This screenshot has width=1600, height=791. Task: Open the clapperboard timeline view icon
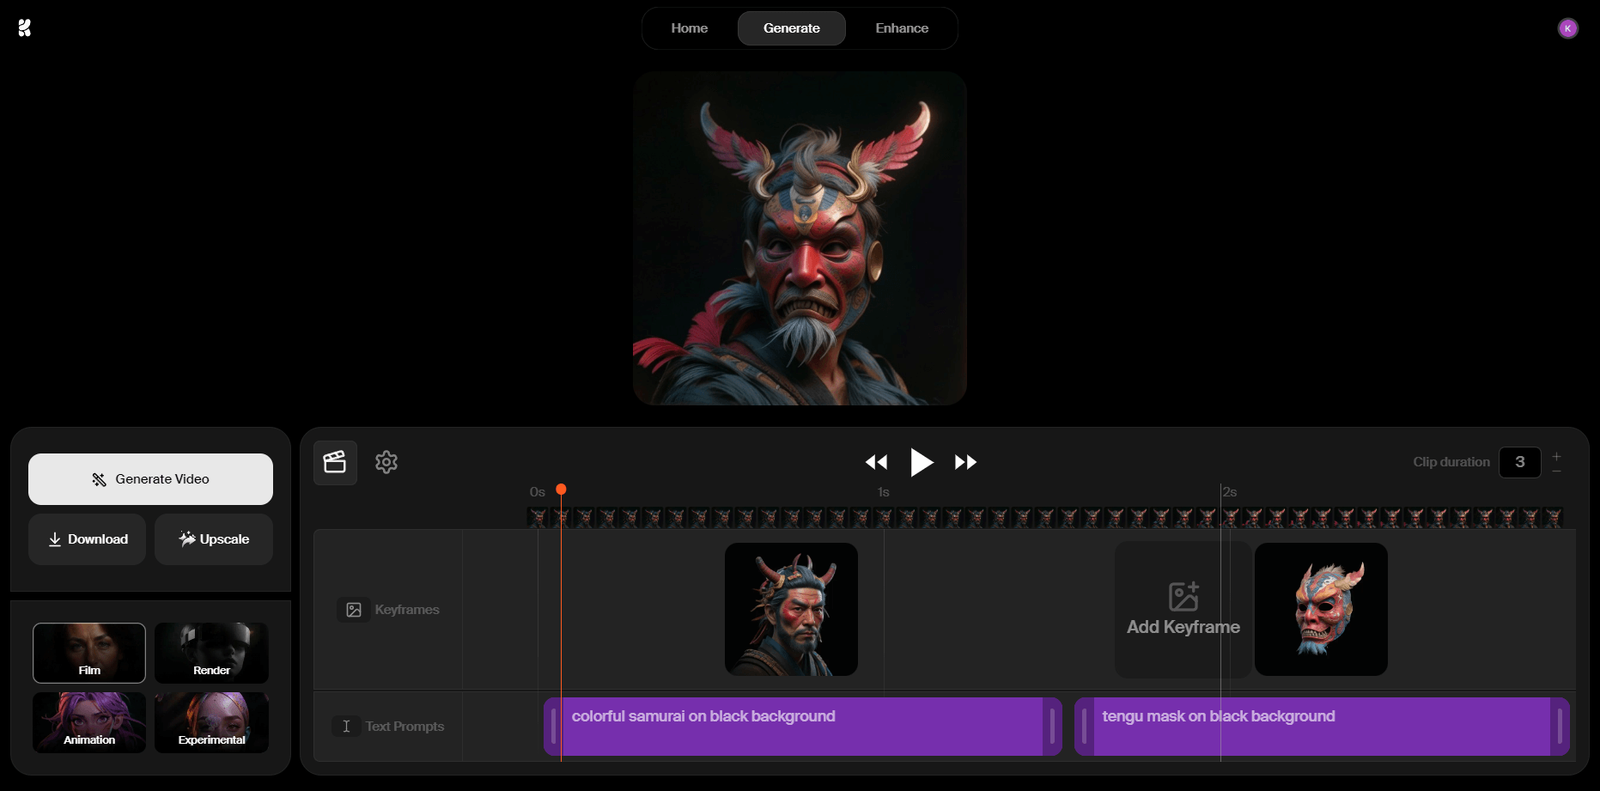pyautogui.click(x=335, y=462)
